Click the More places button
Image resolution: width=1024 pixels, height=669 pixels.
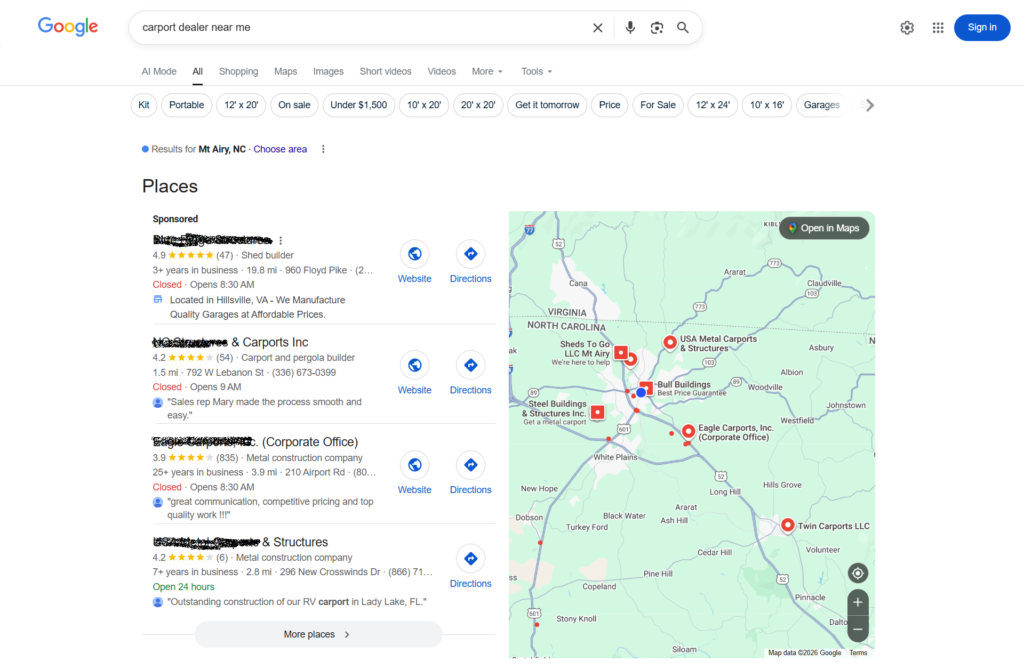coord(318,634)
